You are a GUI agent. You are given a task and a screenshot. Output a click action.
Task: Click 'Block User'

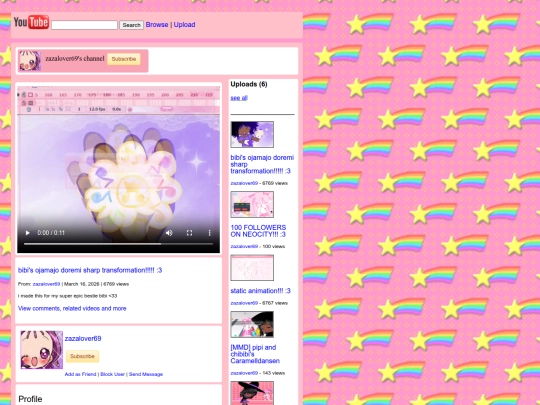[112, 374]
